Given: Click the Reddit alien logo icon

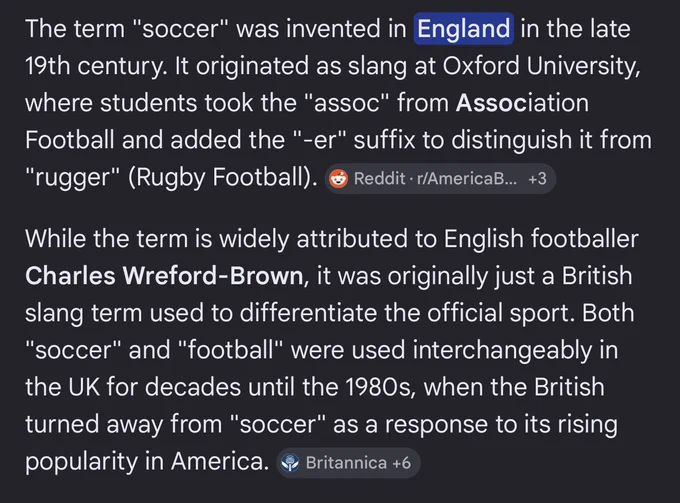Looking at the screenshot, I should pyautogui.click(x=338, y=179).
